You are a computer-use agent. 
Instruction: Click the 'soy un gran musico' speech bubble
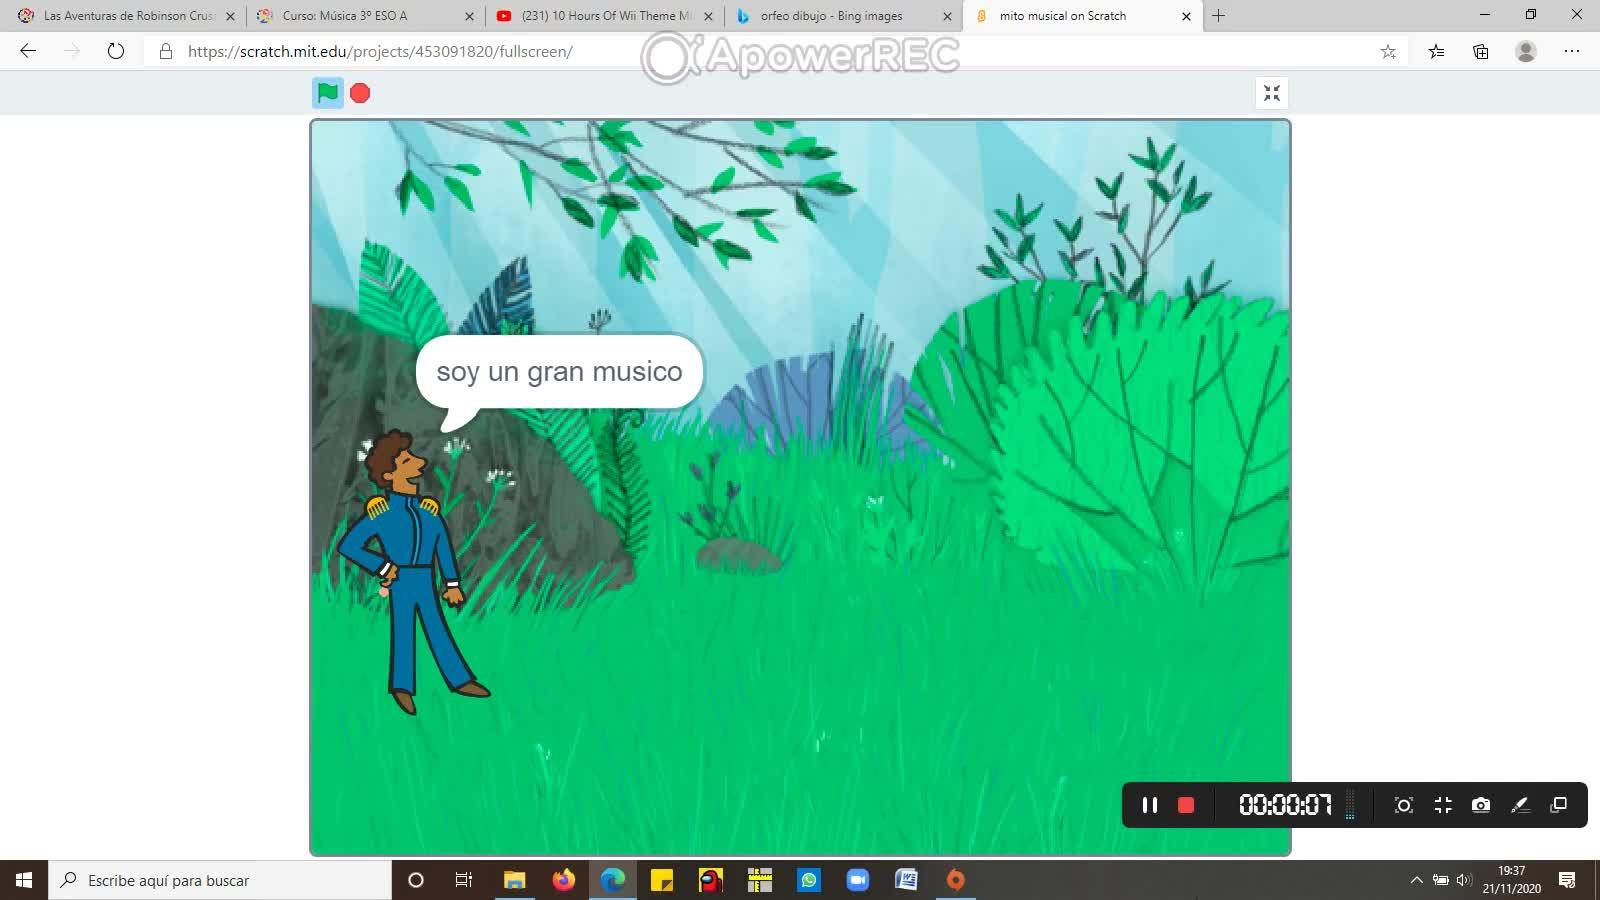coord(559,372)
